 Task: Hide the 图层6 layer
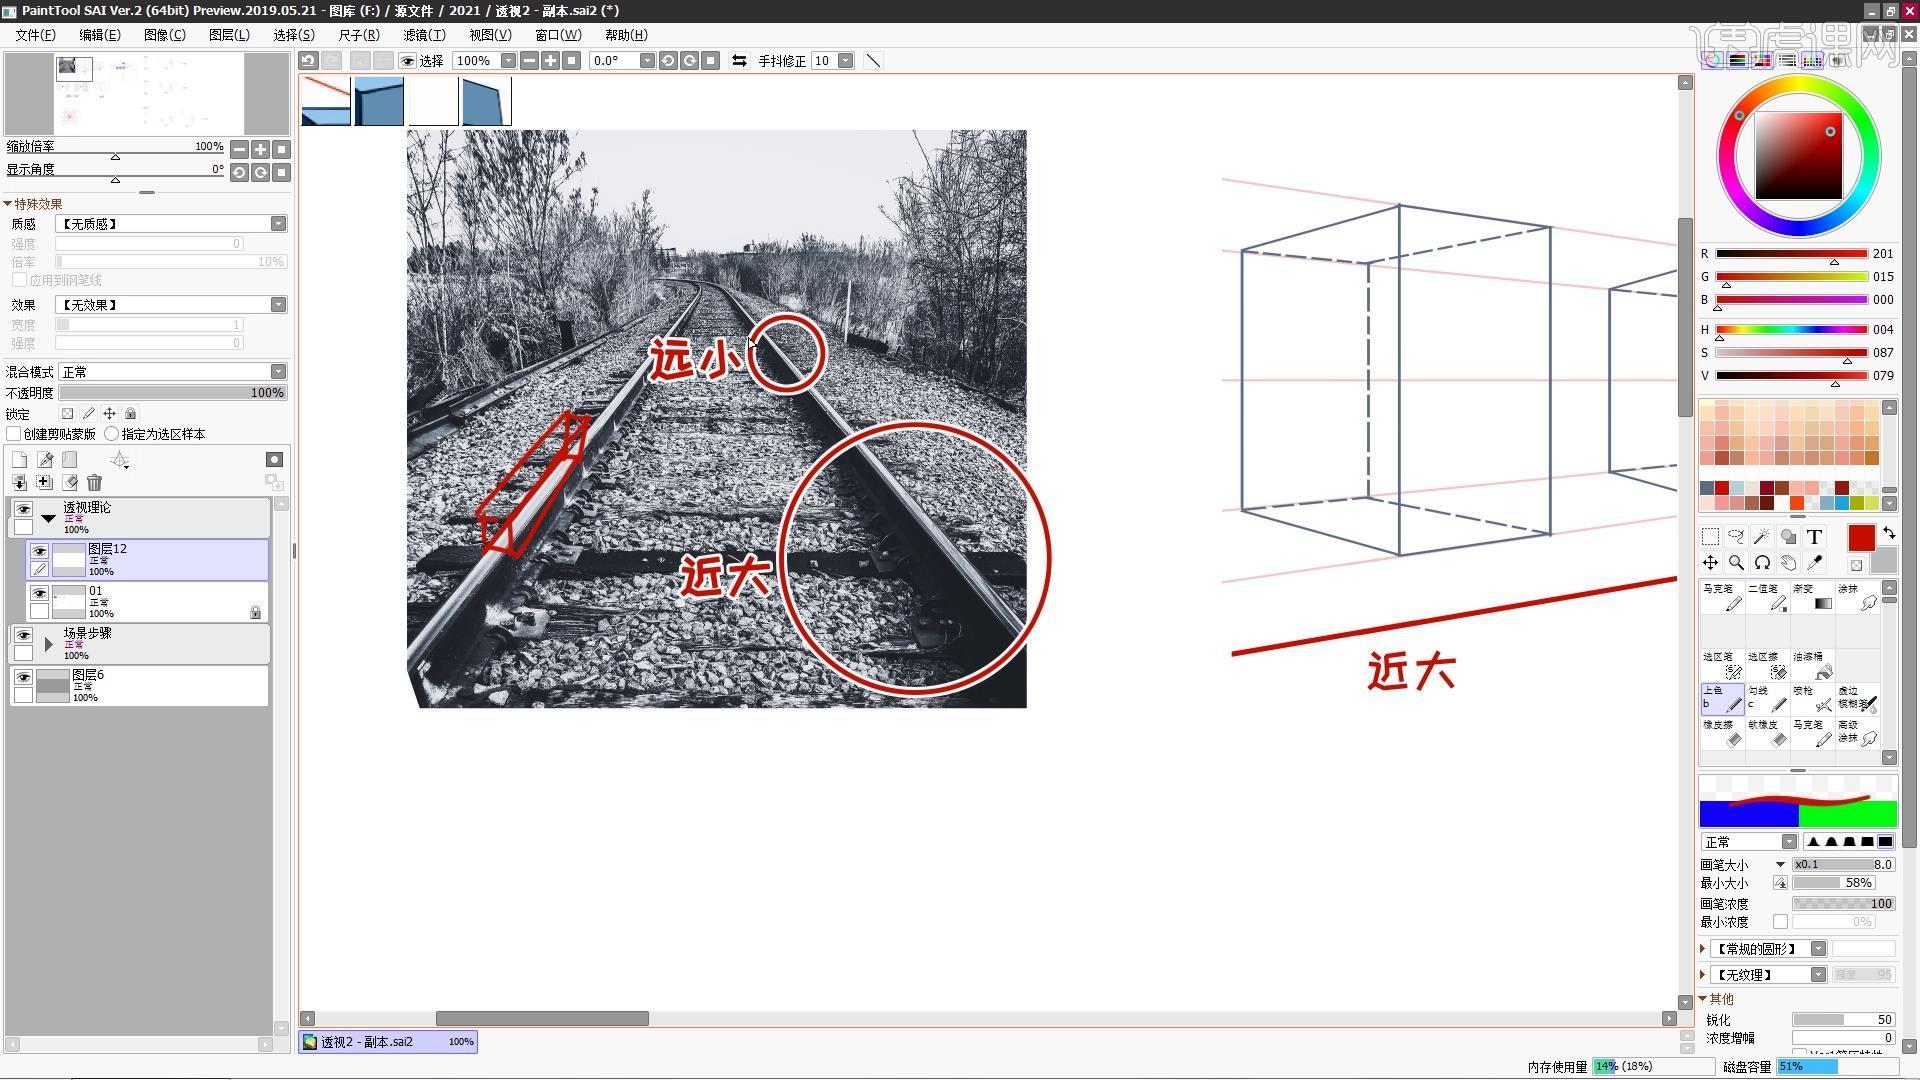pyautogui.click(x=23, y=677)
